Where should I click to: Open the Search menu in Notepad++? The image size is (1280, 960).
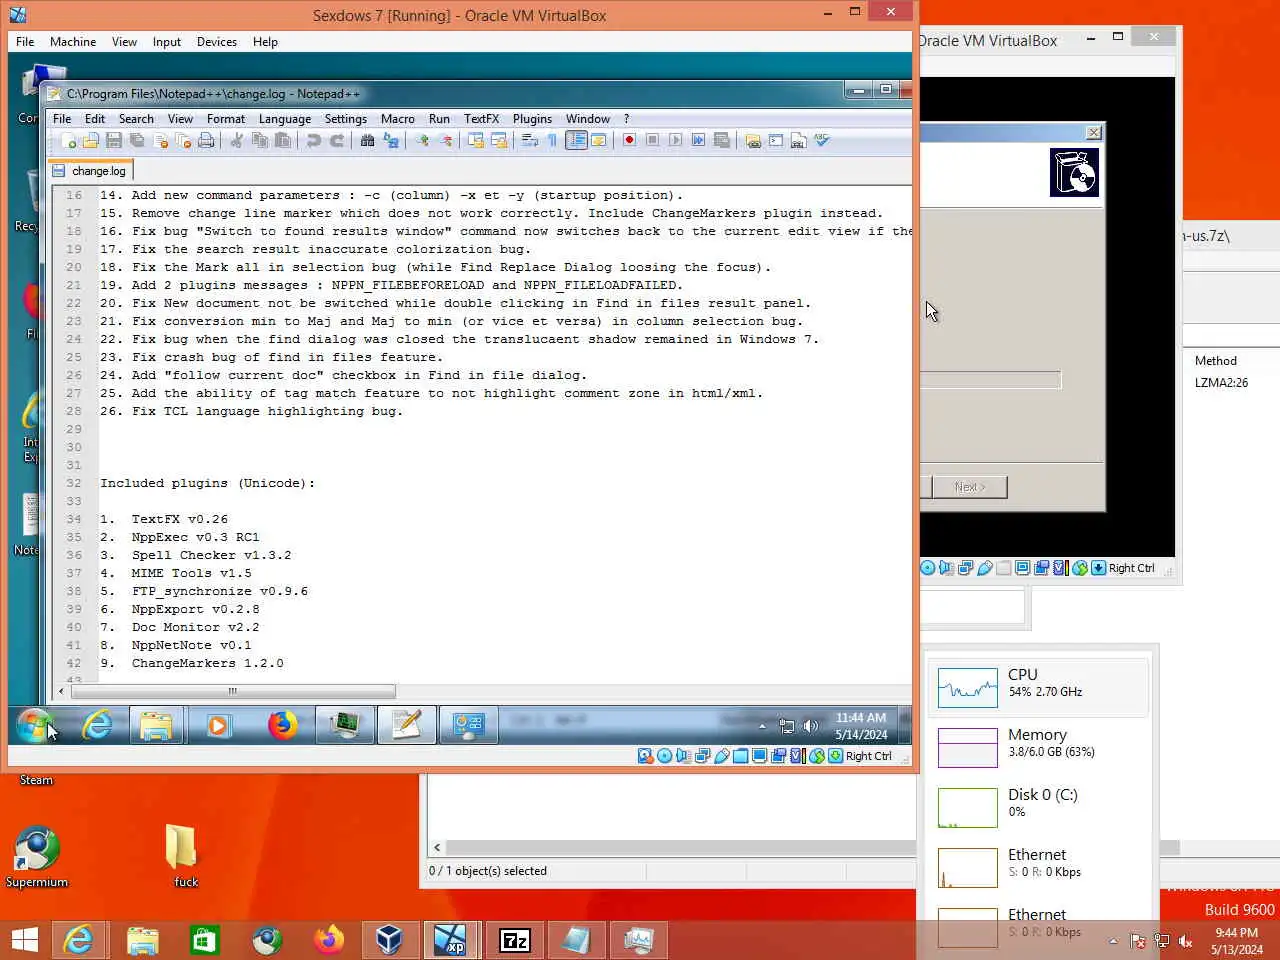pyautogui.click(x=136, y=119)
